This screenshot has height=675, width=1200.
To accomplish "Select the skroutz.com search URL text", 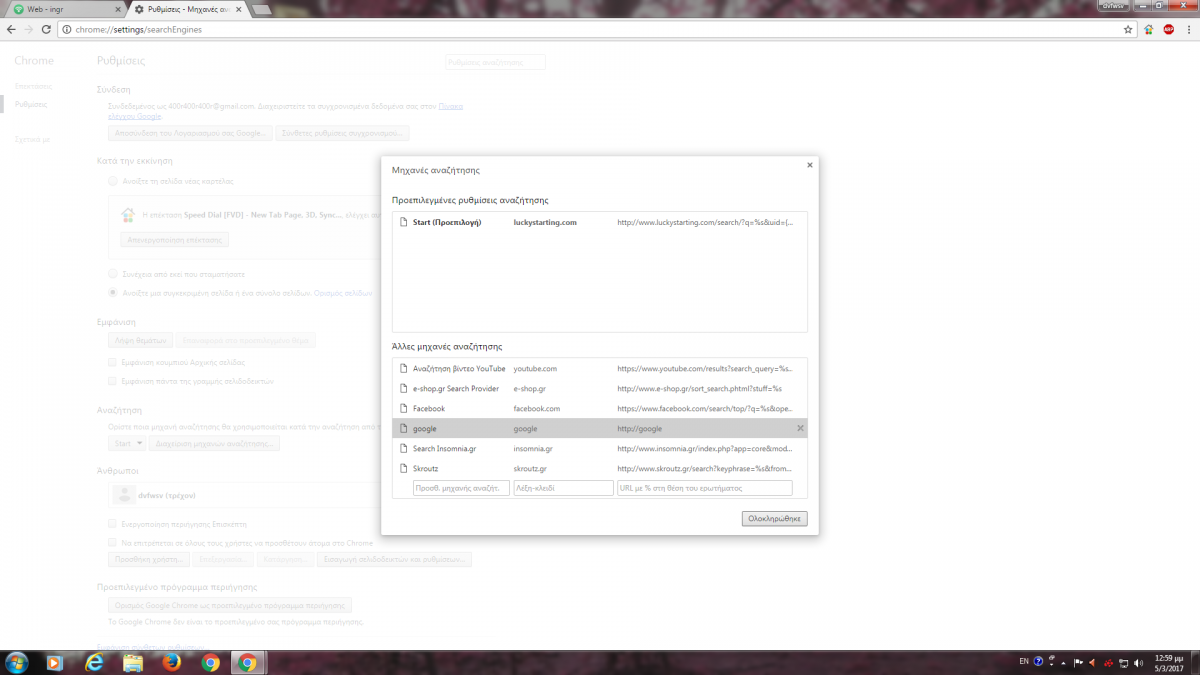I will (705, 469).
